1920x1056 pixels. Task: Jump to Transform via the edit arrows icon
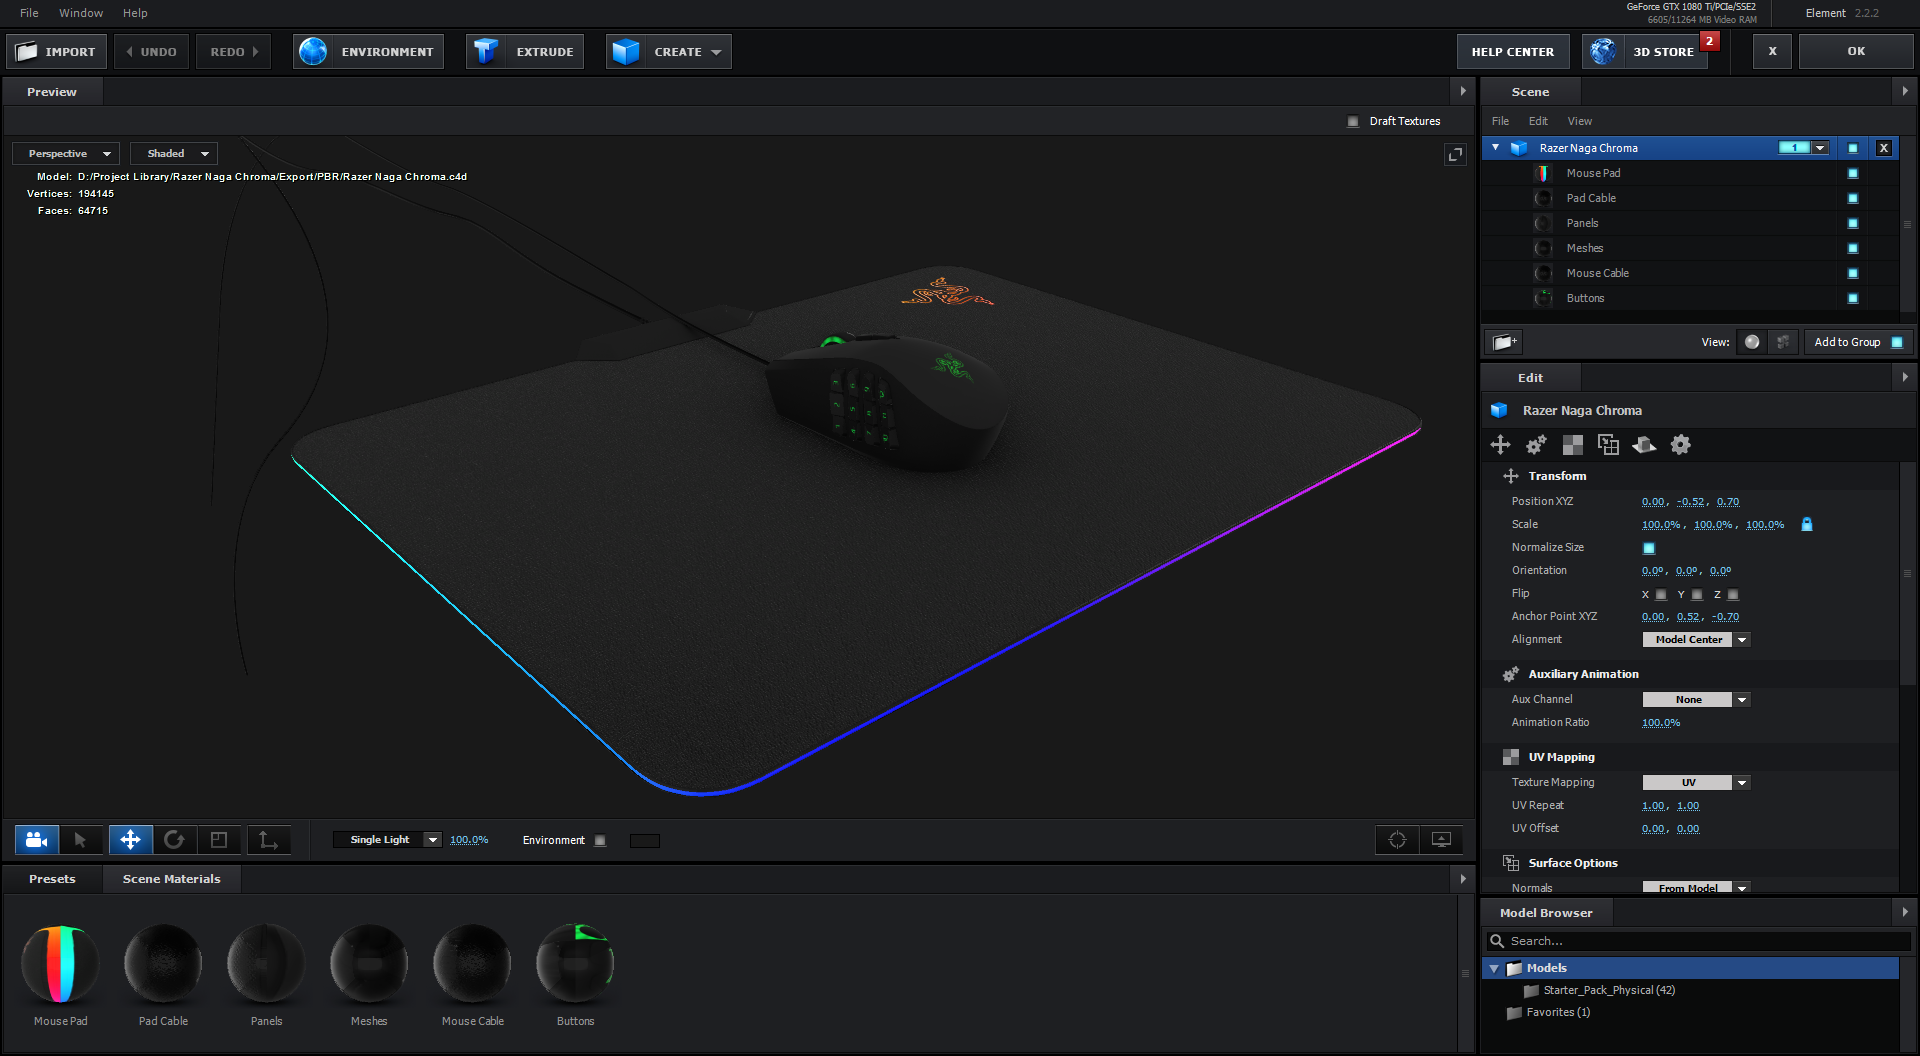click(1500, 445)
